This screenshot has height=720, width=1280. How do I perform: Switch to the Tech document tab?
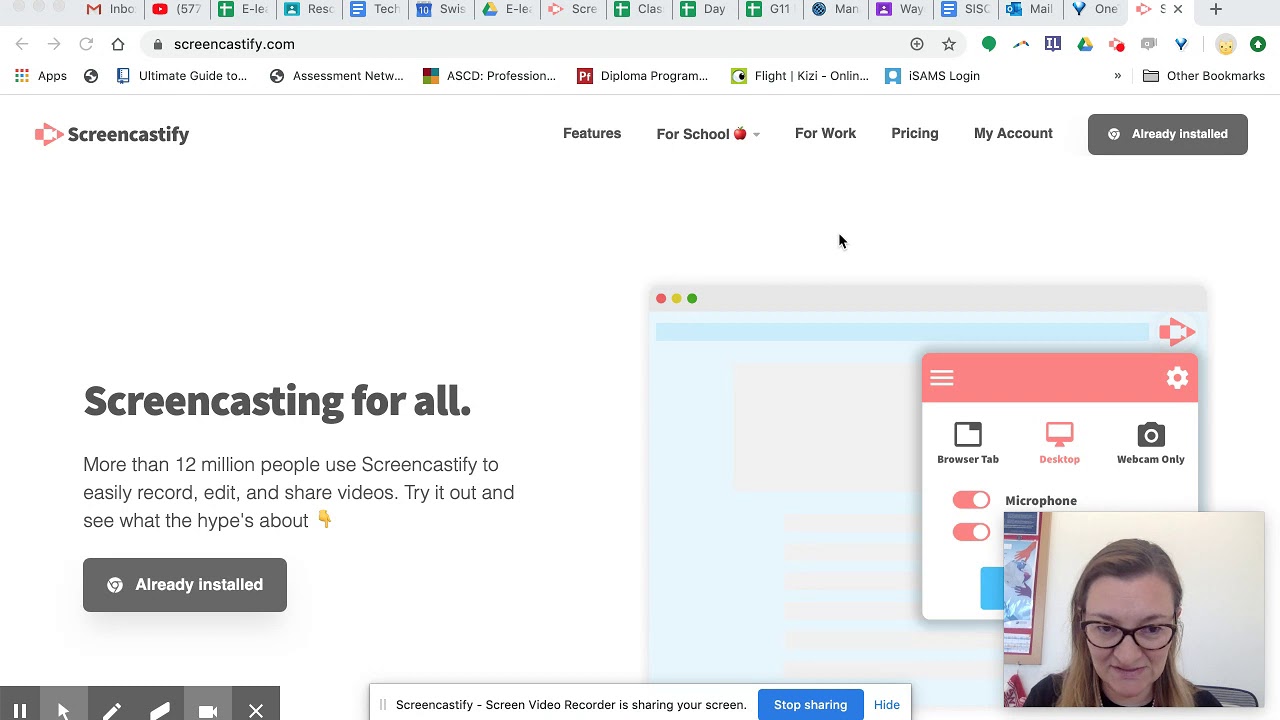[x=375, y=9]
